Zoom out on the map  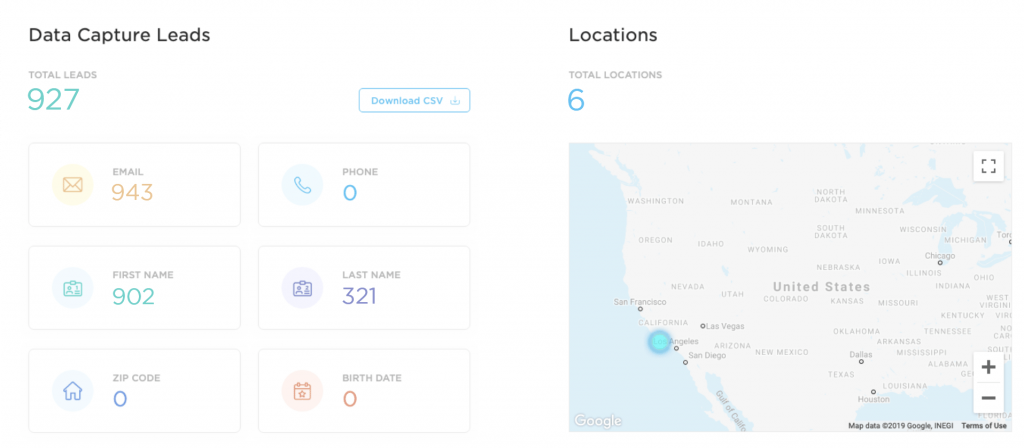(x=988, y=398)
